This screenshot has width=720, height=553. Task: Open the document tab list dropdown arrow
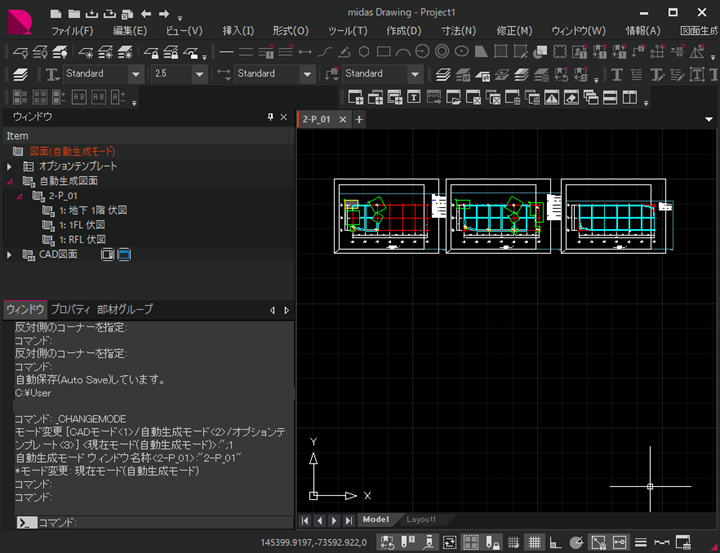point(709,119)
